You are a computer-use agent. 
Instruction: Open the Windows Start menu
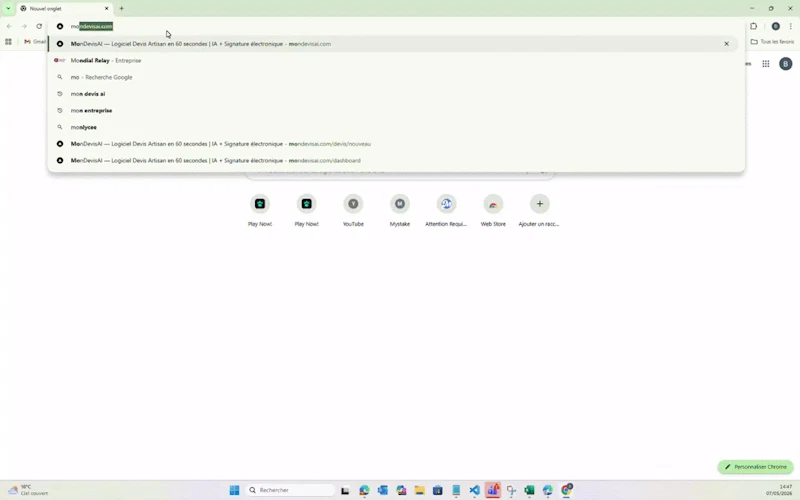click(234, 490)
